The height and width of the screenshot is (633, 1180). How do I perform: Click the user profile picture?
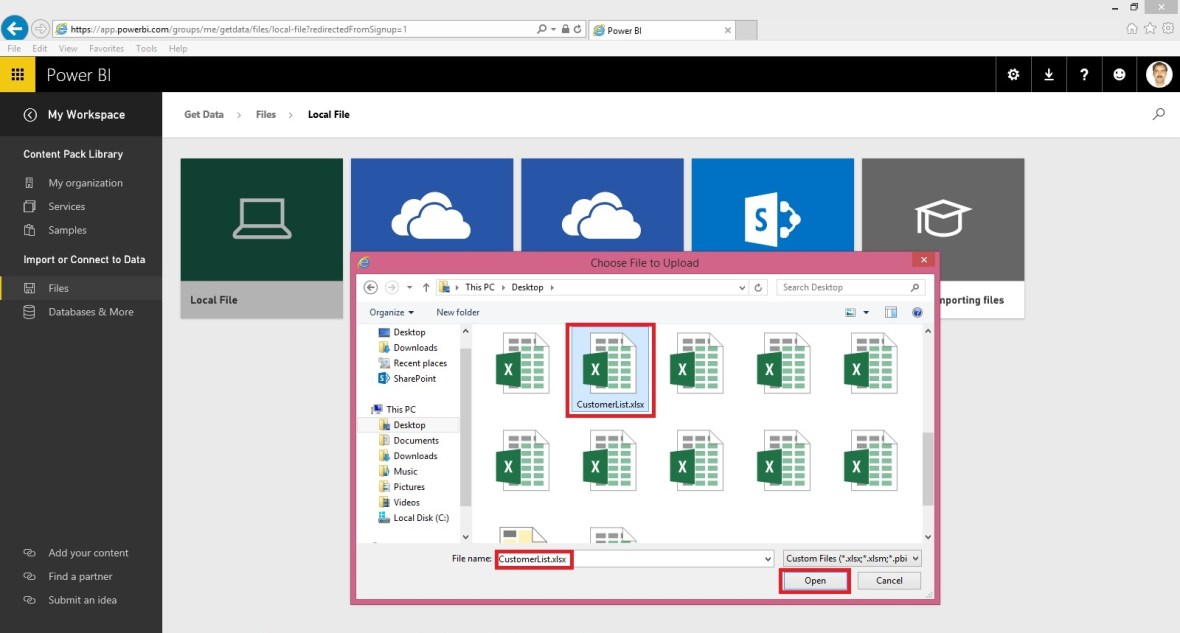click(1159, 74)
